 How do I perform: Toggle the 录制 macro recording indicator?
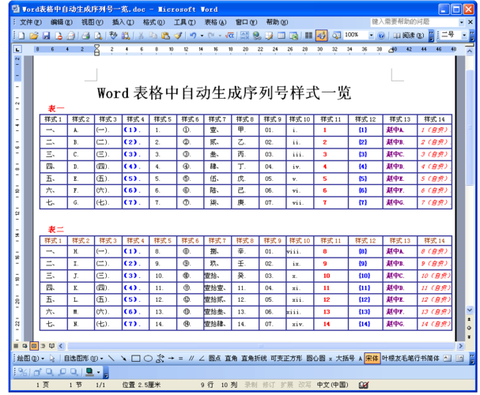point(250,385)
